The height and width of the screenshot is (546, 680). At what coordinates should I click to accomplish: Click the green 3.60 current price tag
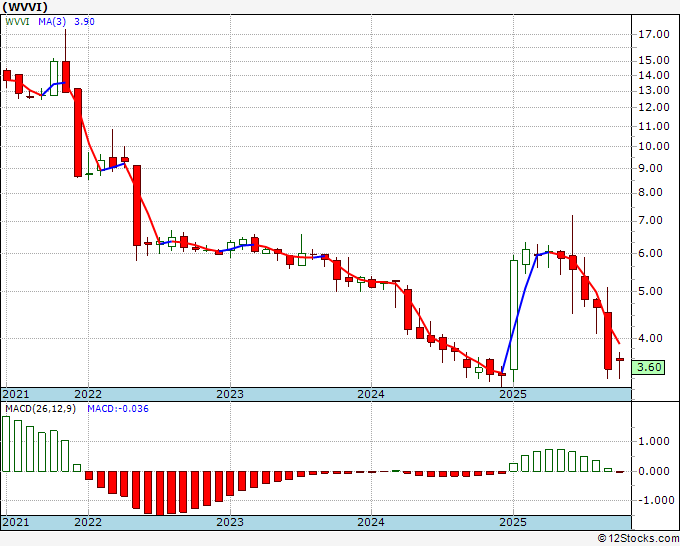coord(649,367)
